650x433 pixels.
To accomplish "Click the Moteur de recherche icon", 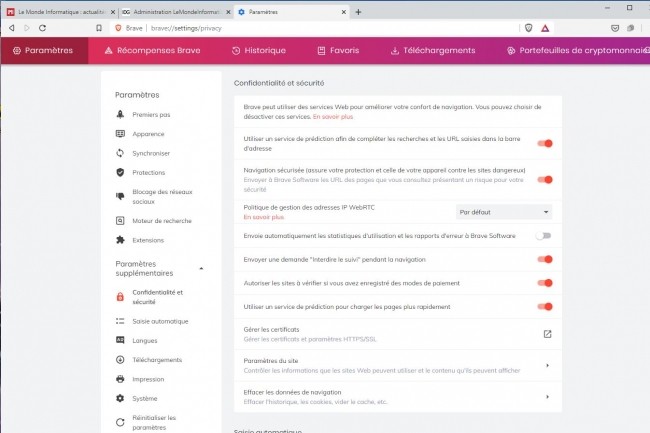I will pos(120,220).
